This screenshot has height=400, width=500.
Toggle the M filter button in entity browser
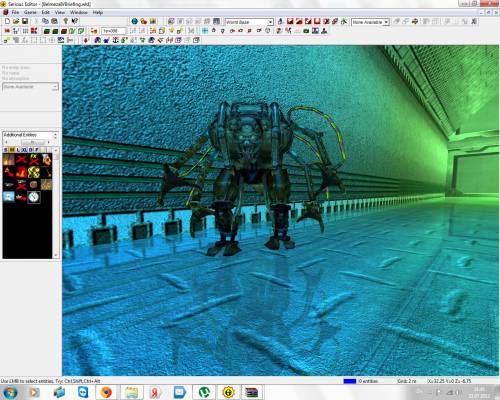[x=12, y=150]
